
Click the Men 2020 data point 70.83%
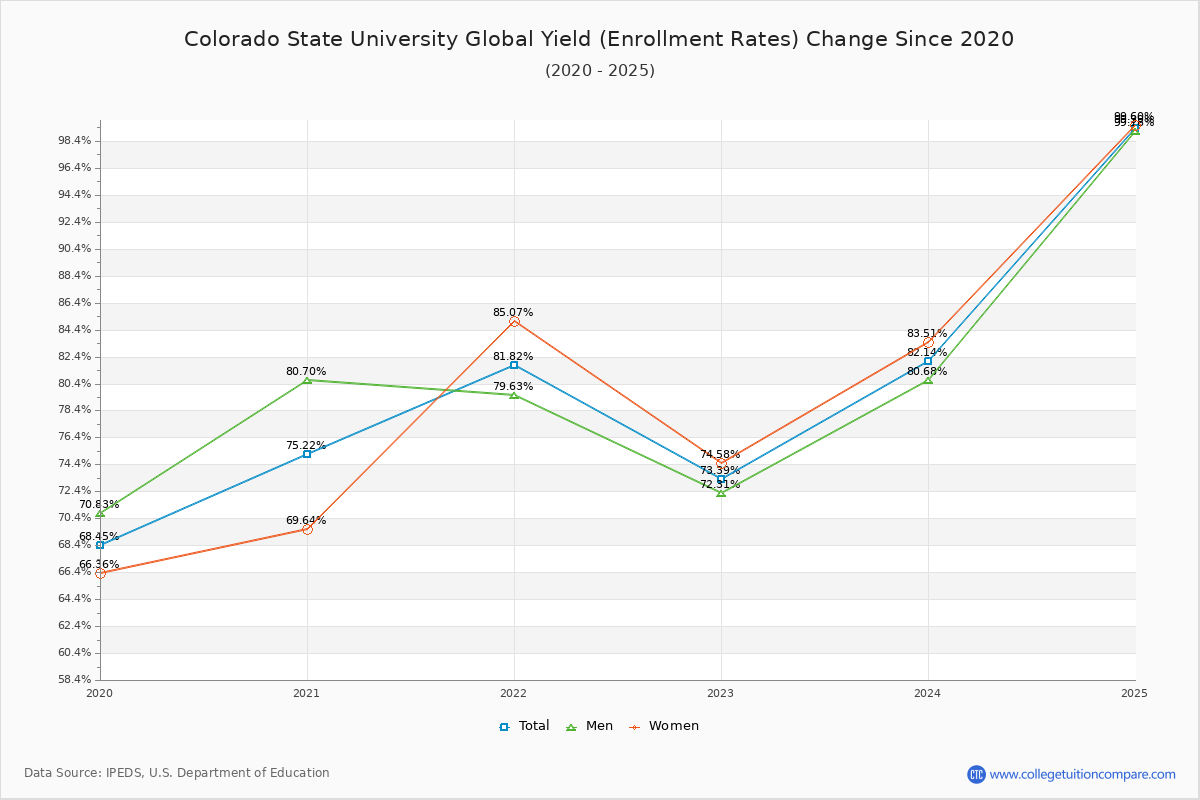click(100, 513)
